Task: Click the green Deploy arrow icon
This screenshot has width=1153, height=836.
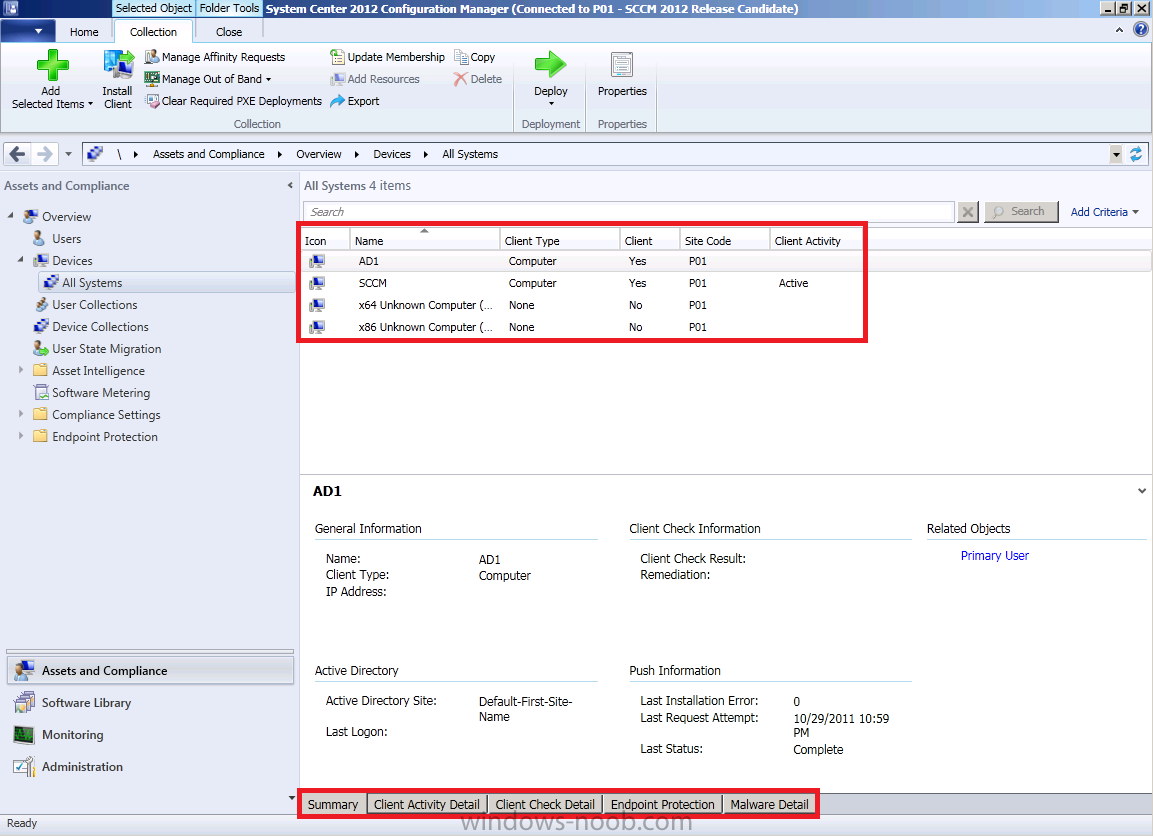Action: pos(550,65)
